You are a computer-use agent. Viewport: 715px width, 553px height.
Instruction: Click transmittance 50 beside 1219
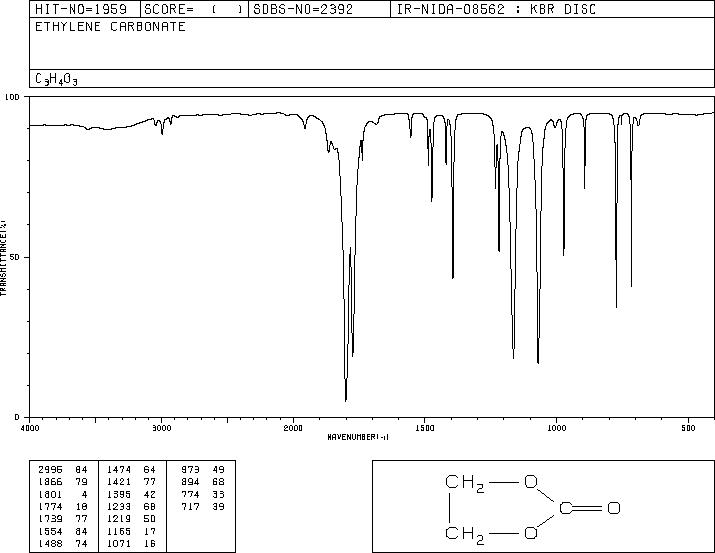click(150, 519)
